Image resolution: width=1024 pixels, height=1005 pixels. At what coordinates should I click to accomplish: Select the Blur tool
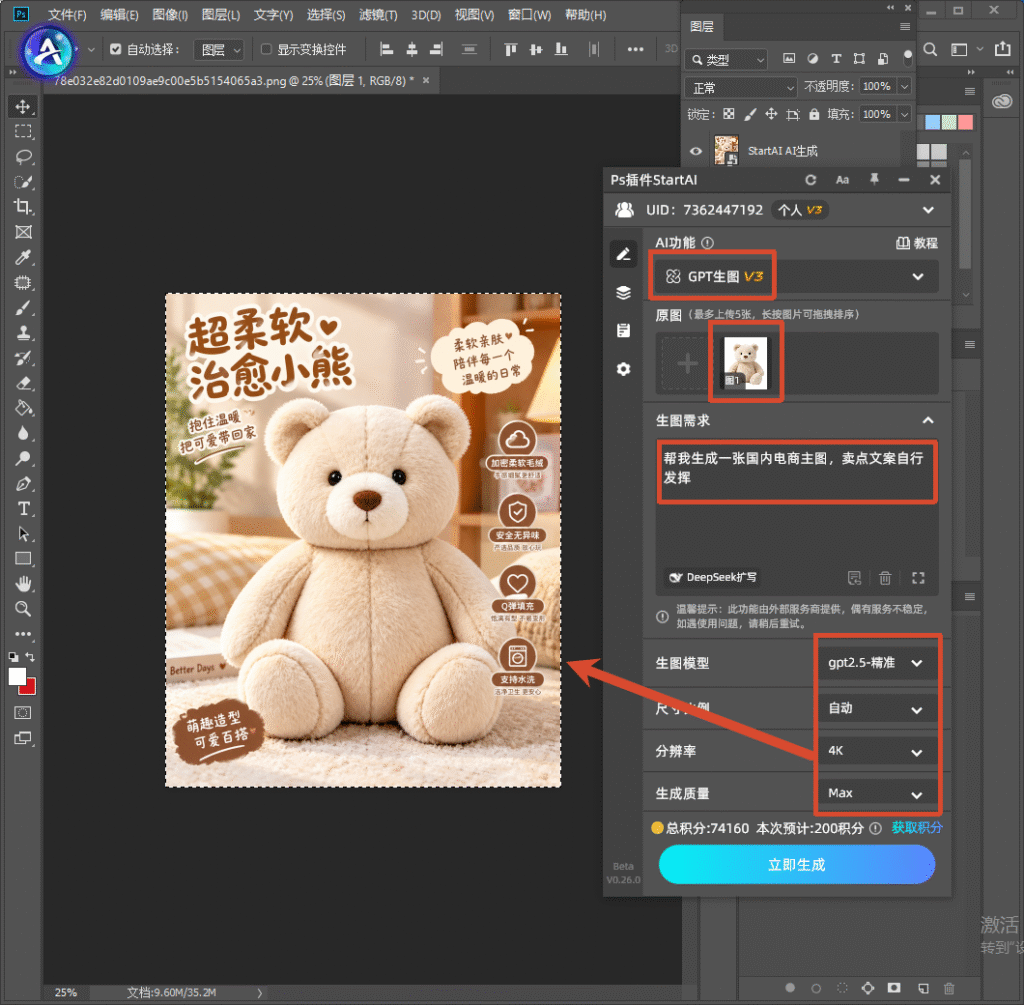coord(23,433)
